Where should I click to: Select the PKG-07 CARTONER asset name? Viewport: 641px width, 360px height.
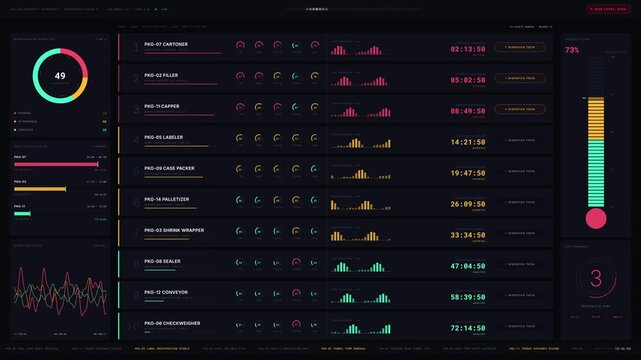[166, 44]
